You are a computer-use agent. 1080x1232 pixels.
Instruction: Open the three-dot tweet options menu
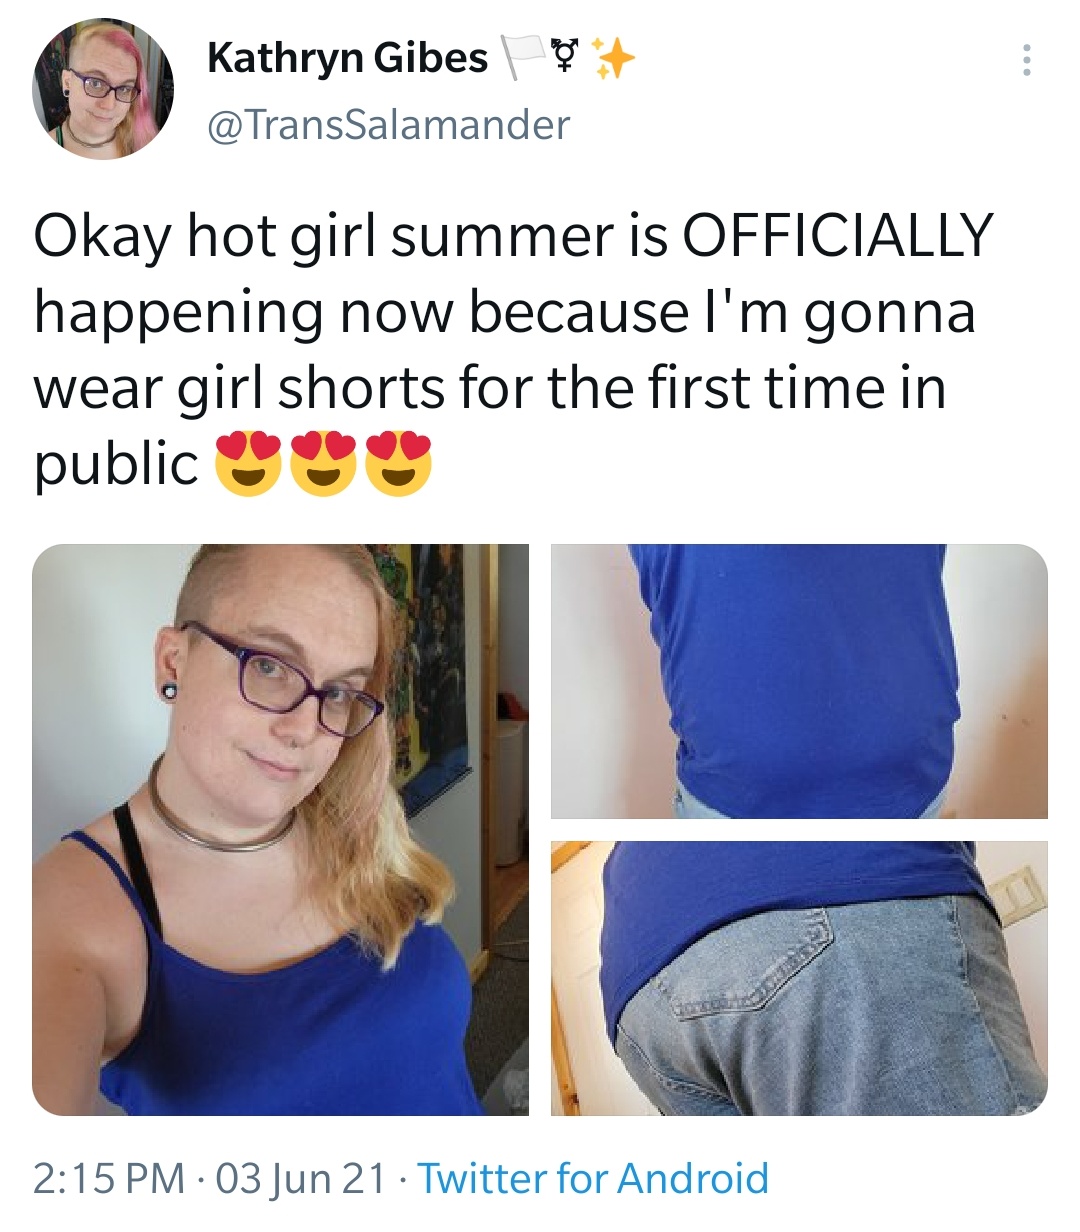click(1024, 62)
